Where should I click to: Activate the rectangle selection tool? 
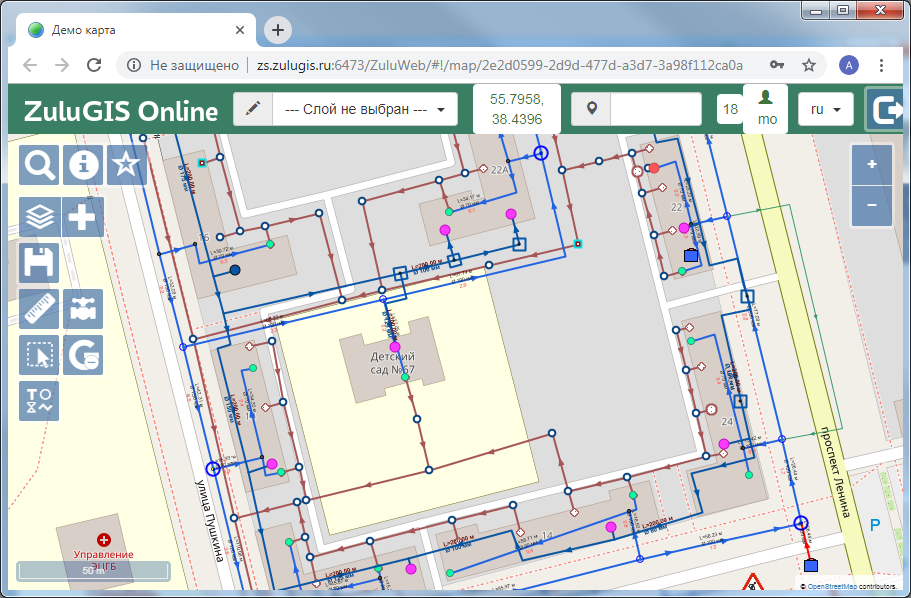click(40, 355)
